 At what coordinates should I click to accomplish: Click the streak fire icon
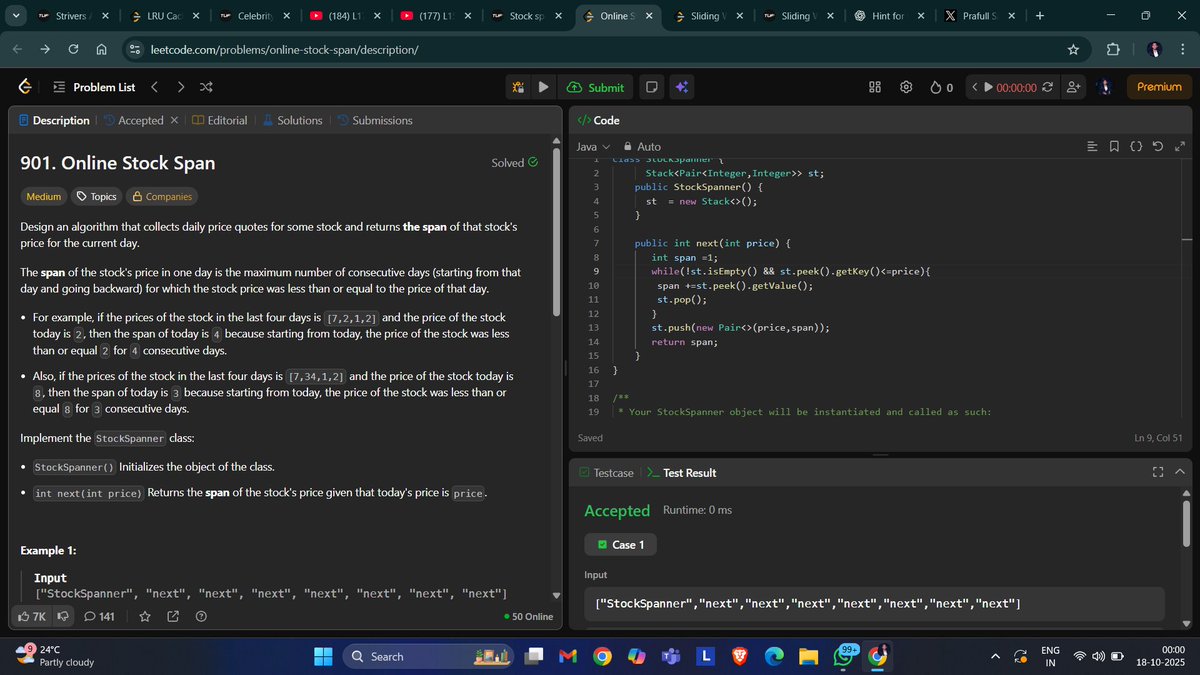(936, 87)
